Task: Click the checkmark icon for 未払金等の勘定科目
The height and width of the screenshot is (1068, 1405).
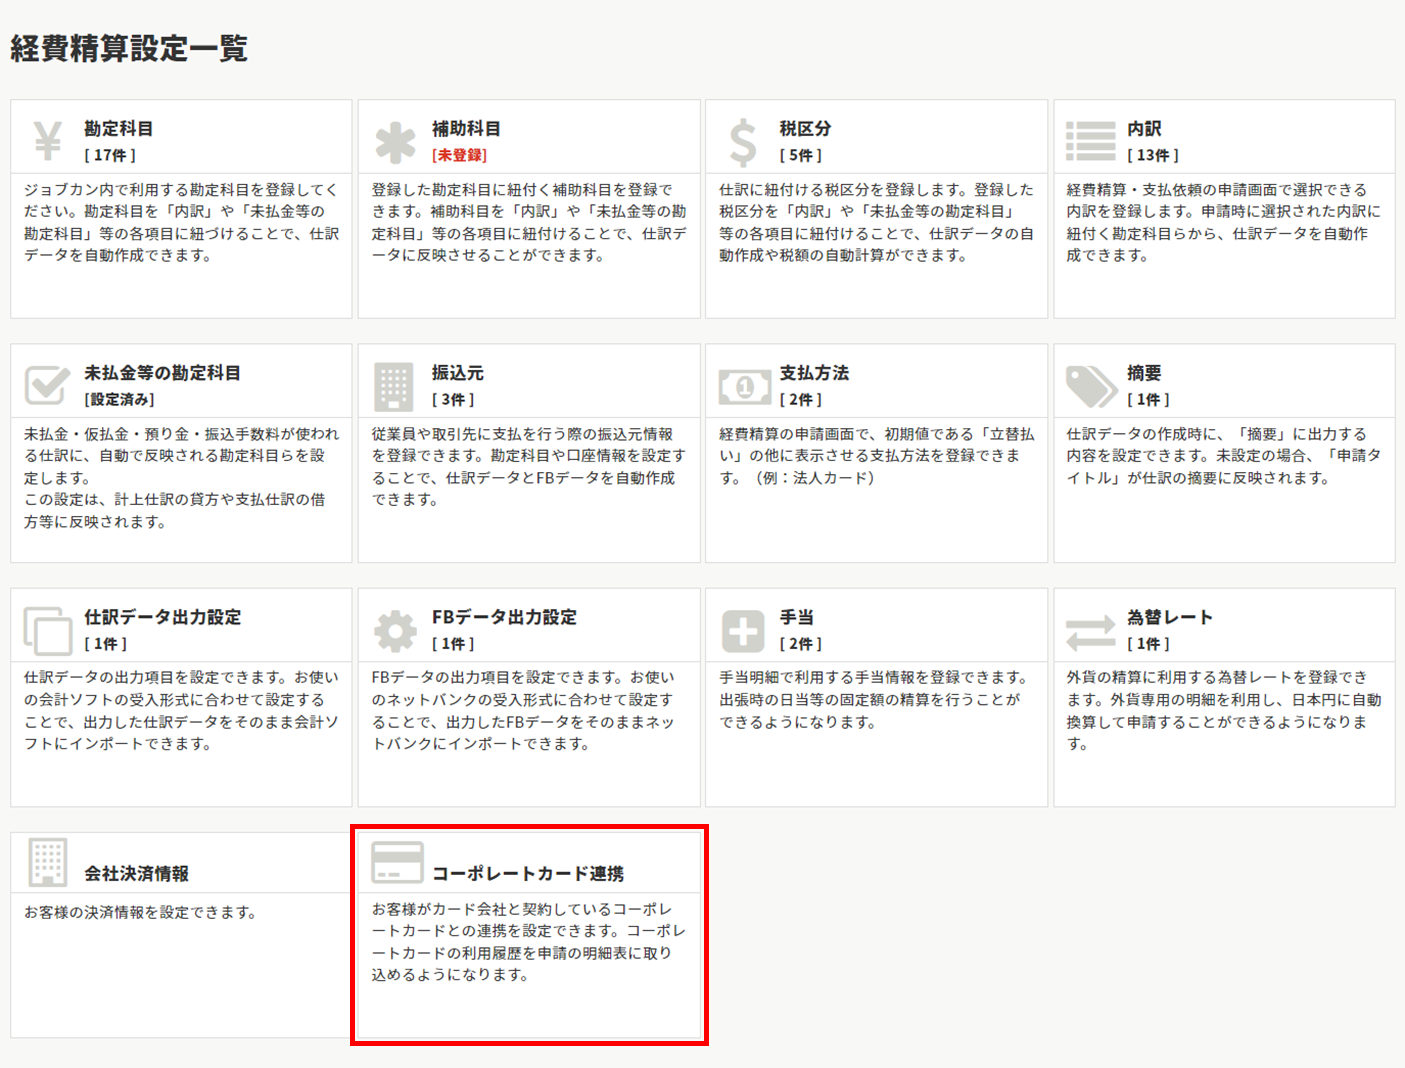Action: (47, 385)
